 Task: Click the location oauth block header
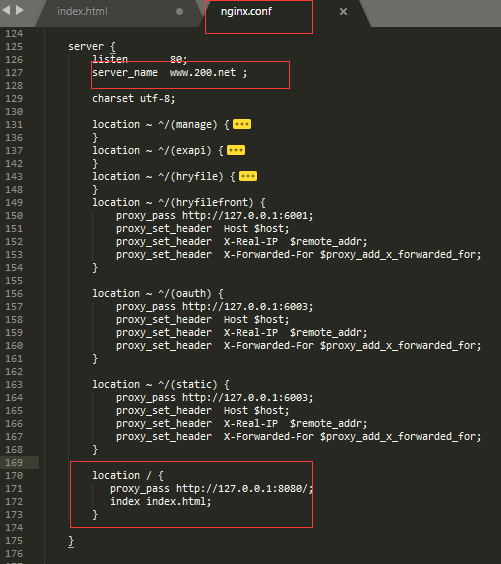point(158,294)
